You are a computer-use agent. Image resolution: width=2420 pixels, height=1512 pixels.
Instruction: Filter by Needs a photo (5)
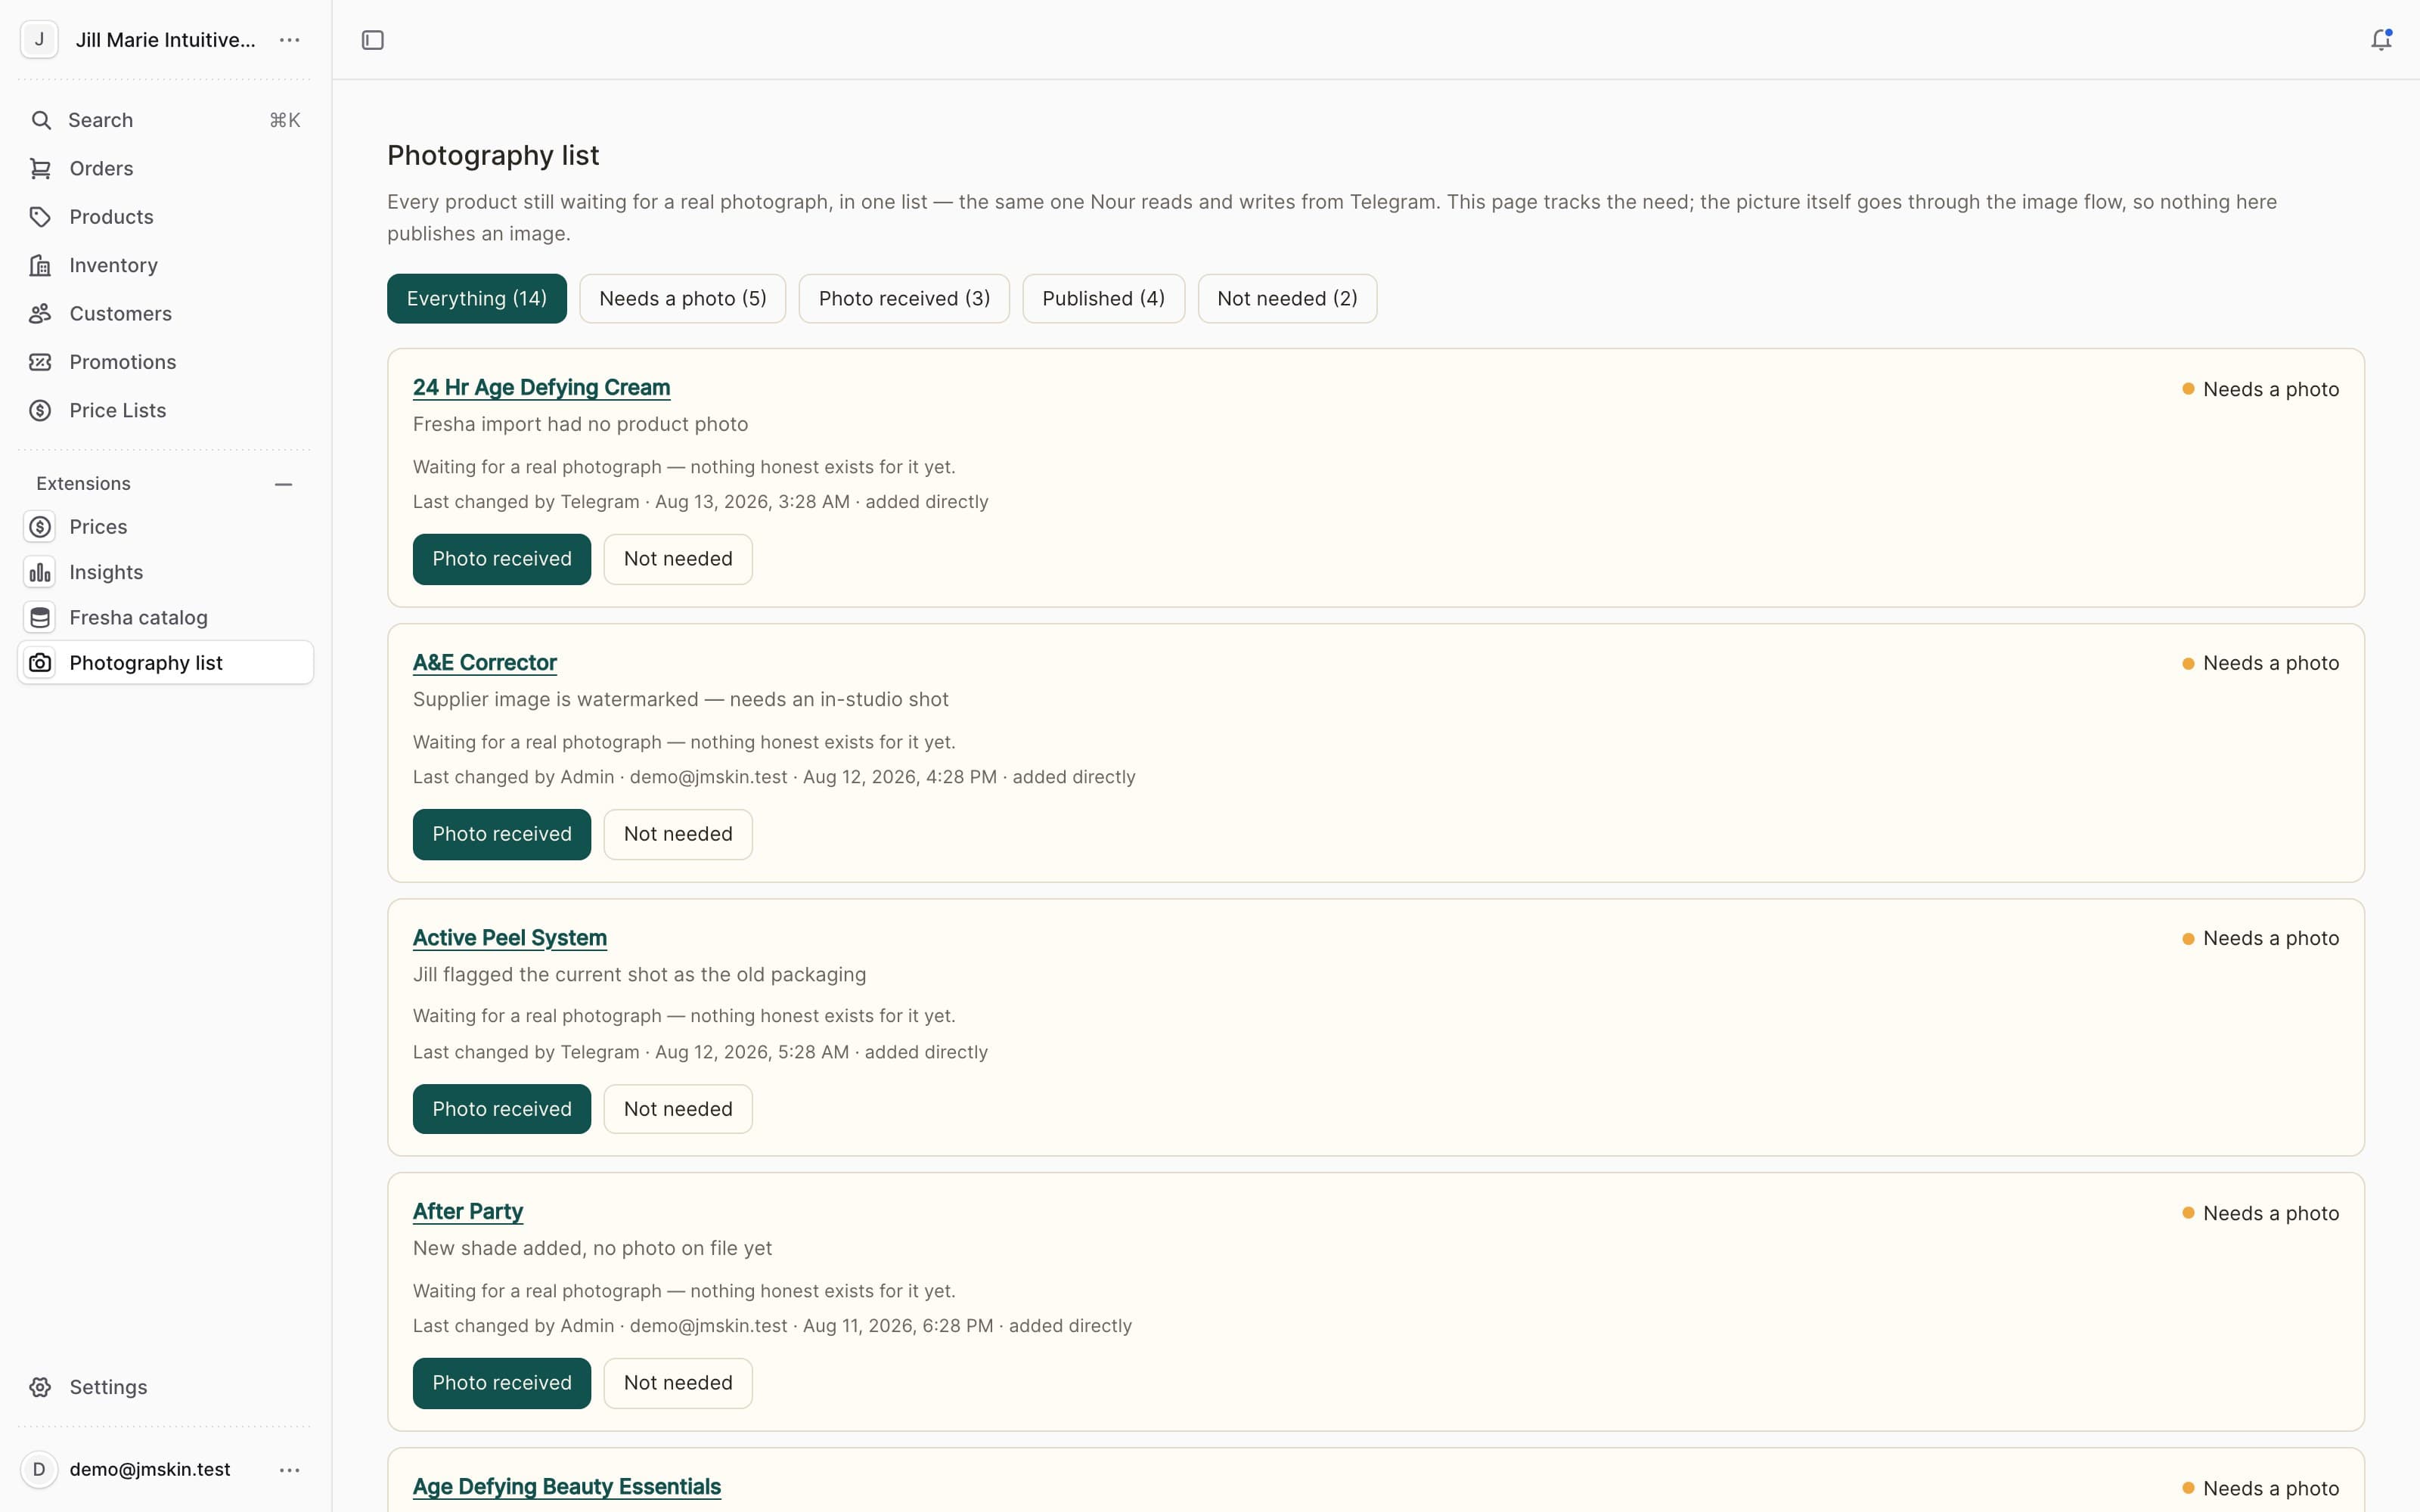[683, 299]
